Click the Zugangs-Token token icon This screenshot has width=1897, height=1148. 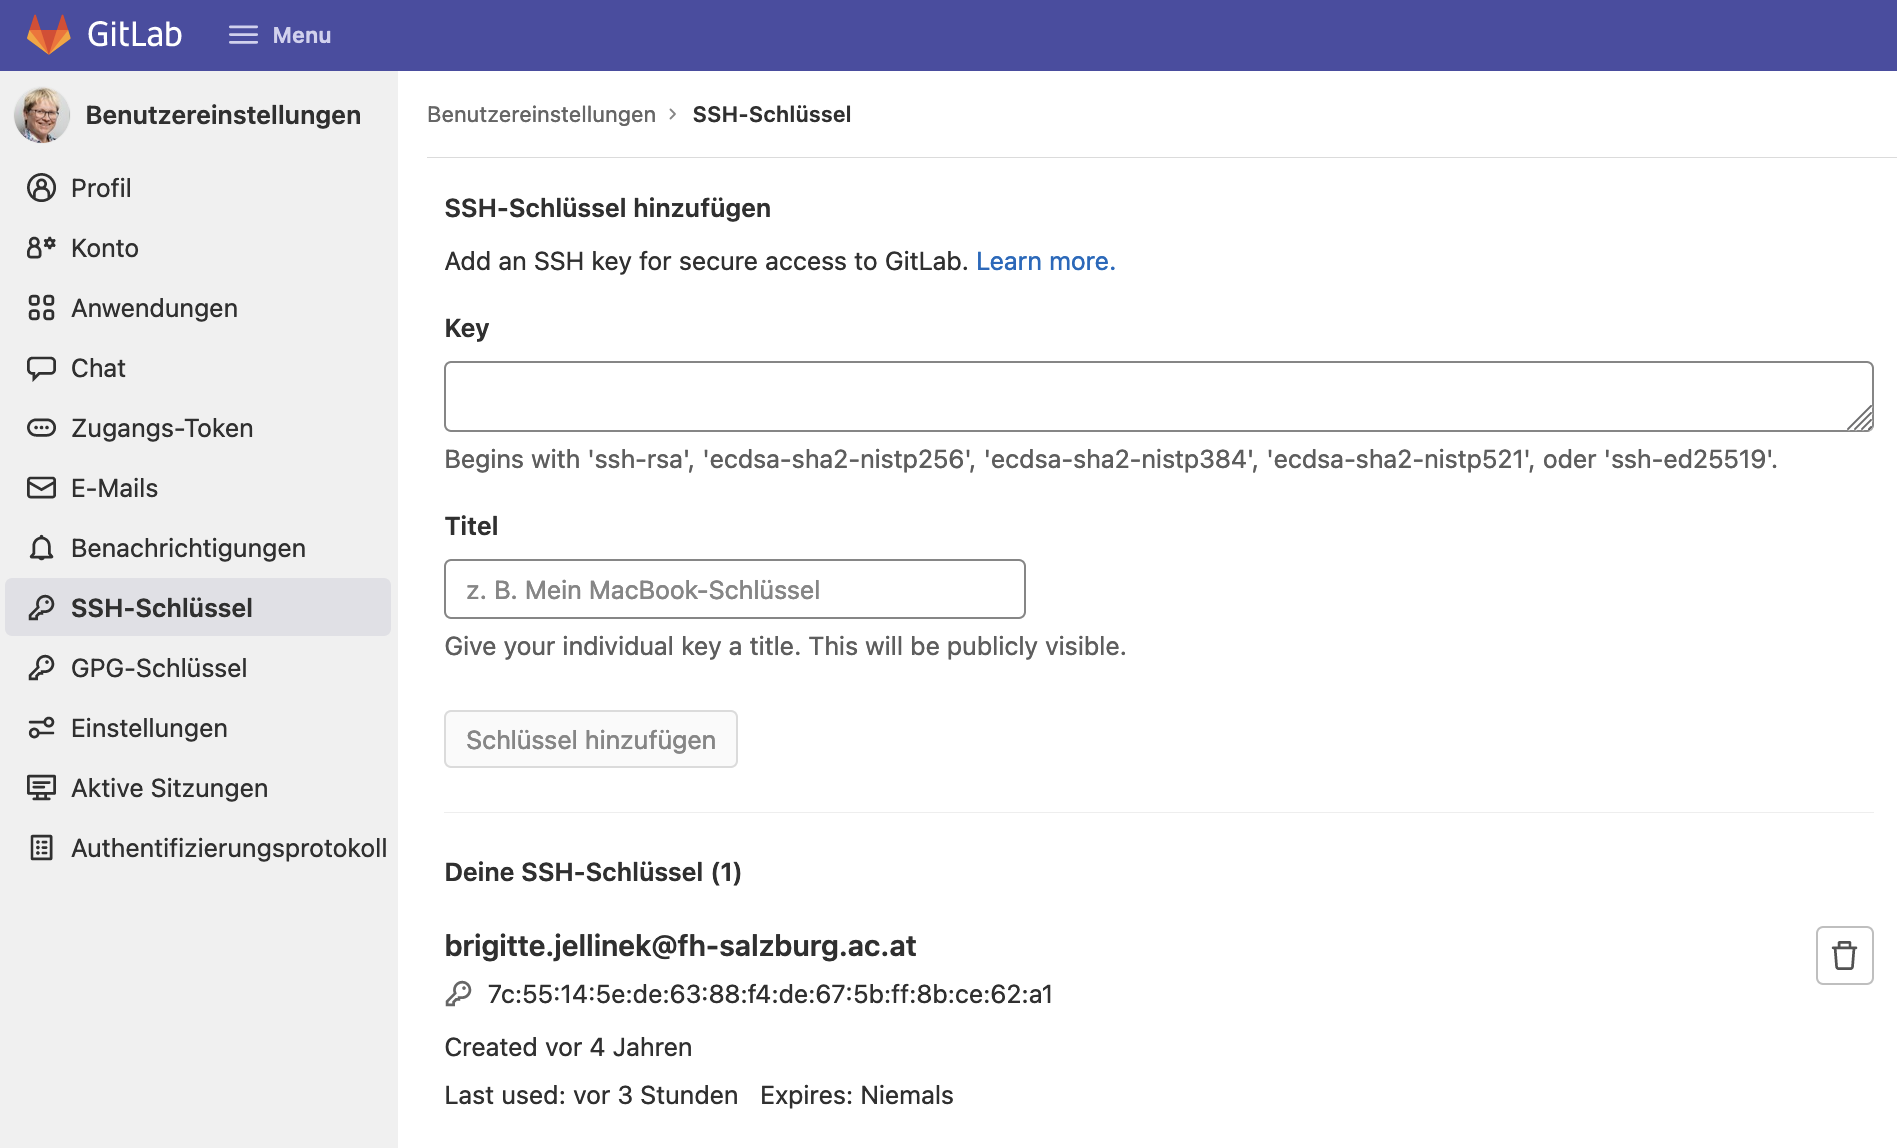pyautogui.click(x=41, y=428)
